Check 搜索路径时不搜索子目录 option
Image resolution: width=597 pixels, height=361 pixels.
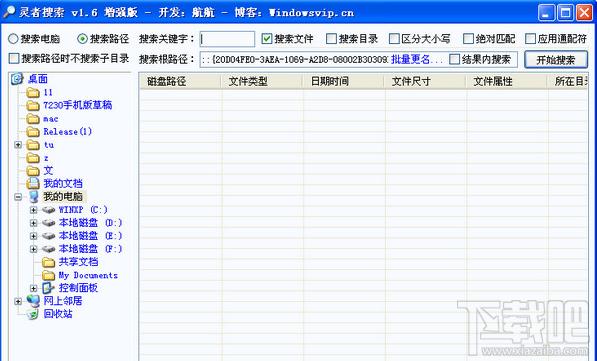click(x=14, y=58)
